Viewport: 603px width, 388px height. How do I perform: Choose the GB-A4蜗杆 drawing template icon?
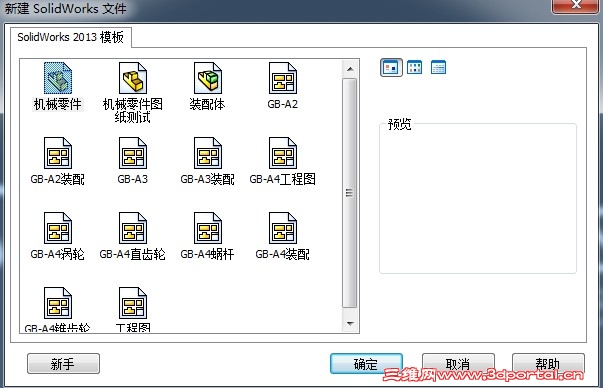(208, 228)
